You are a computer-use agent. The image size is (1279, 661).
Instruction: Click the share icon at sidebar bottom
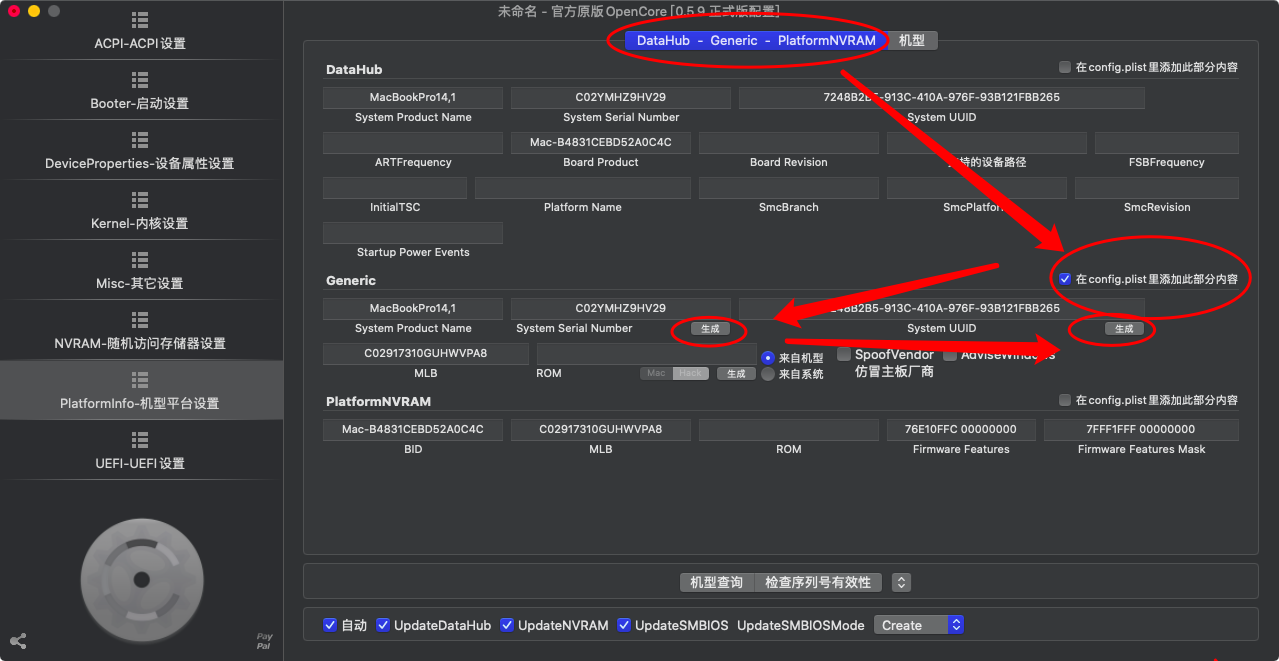click(17, 641)
